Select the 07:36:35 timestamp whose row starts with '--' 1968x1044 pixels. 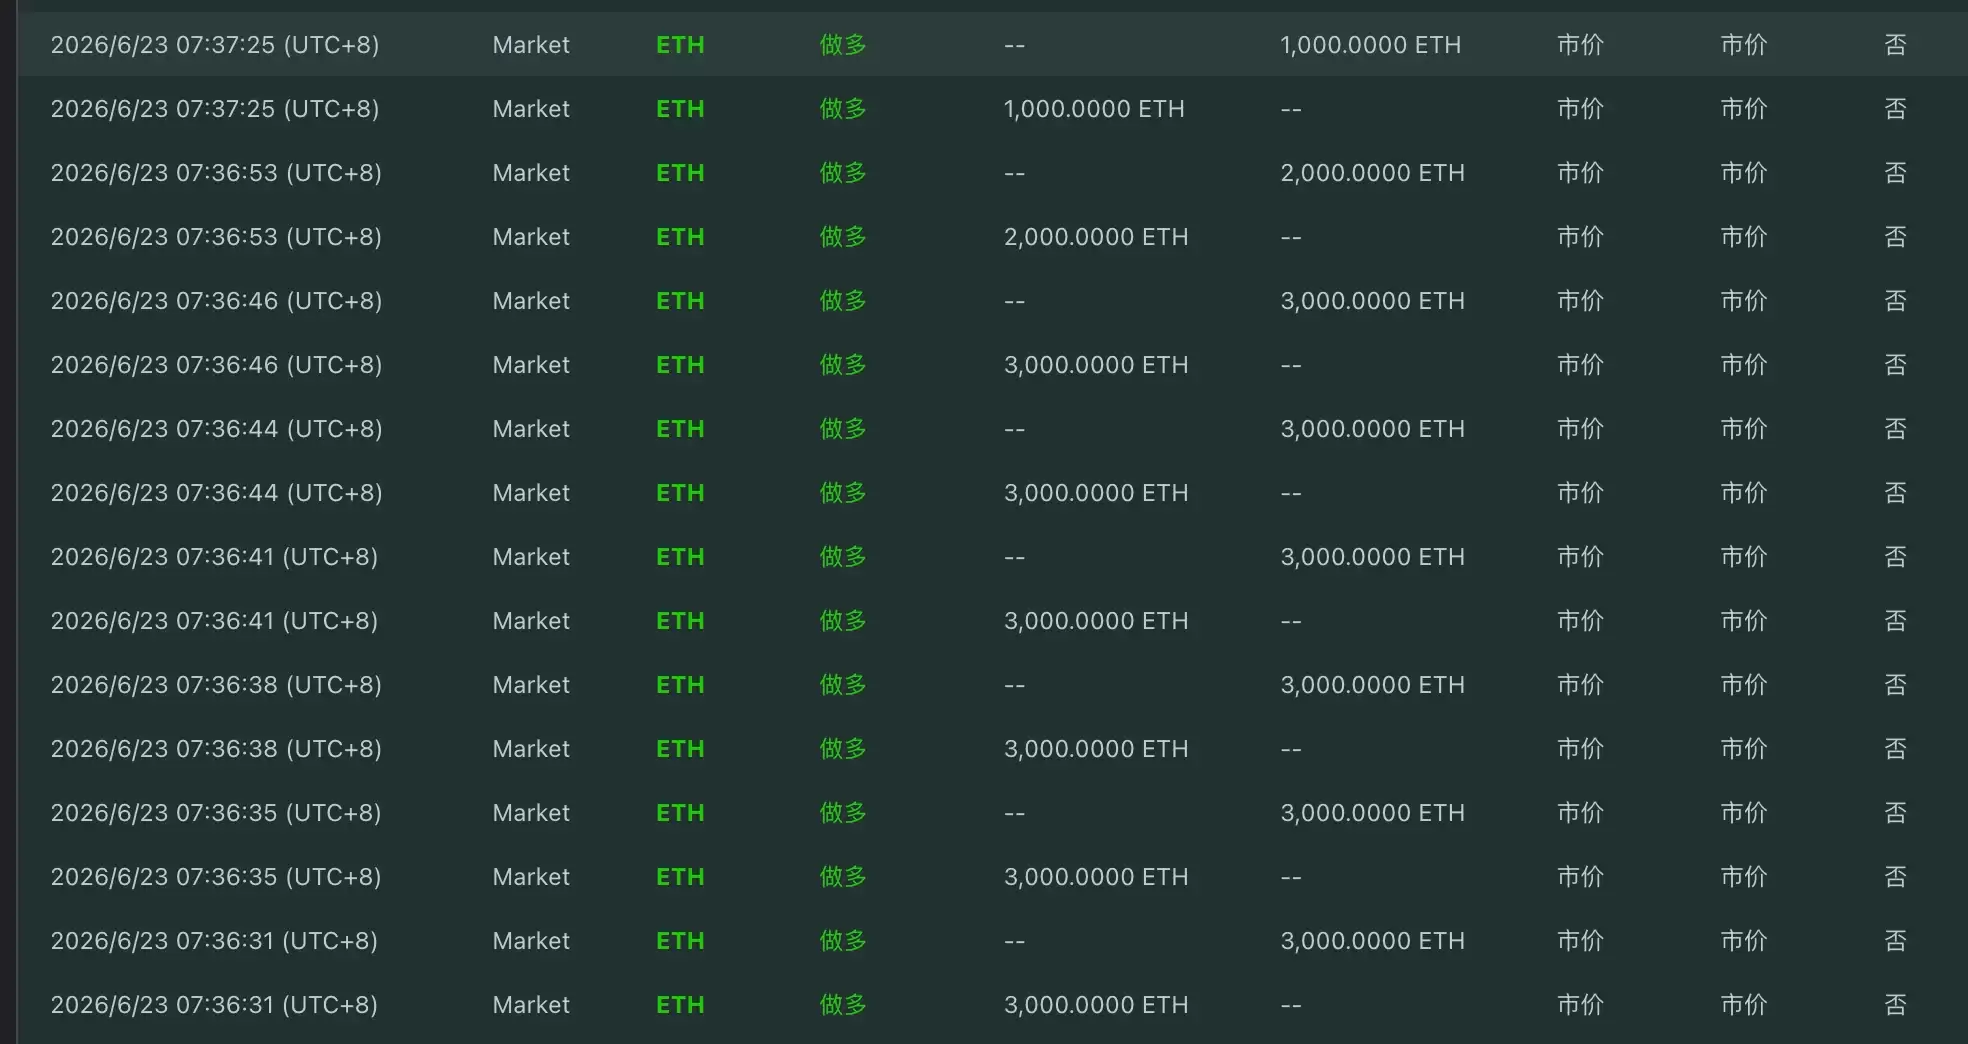coord(216,813)
